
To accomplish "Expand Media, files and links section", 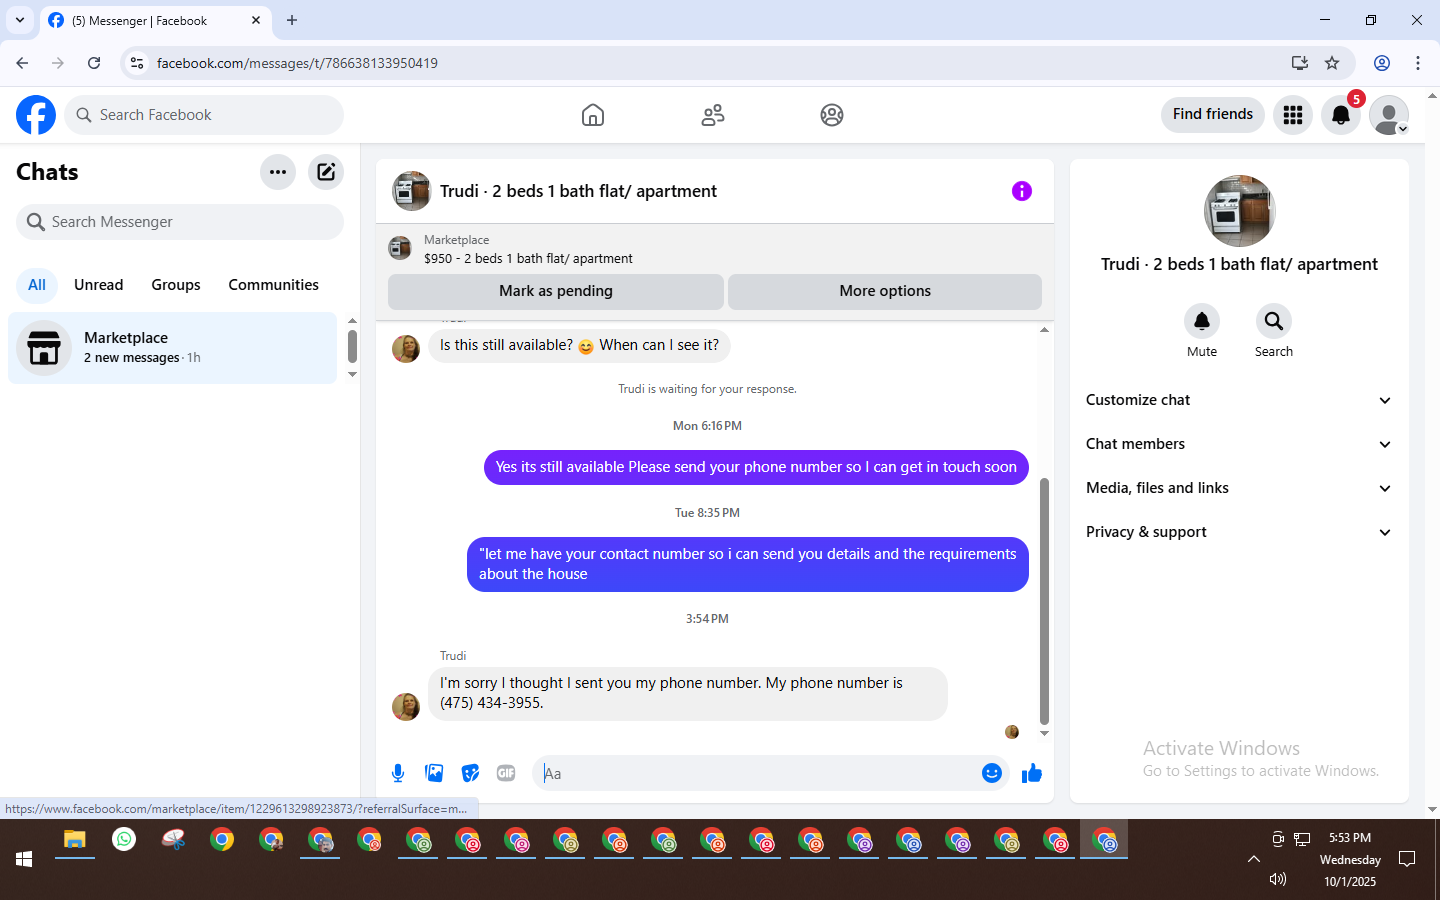I will pyautogui.click(x=1239, y=488).
